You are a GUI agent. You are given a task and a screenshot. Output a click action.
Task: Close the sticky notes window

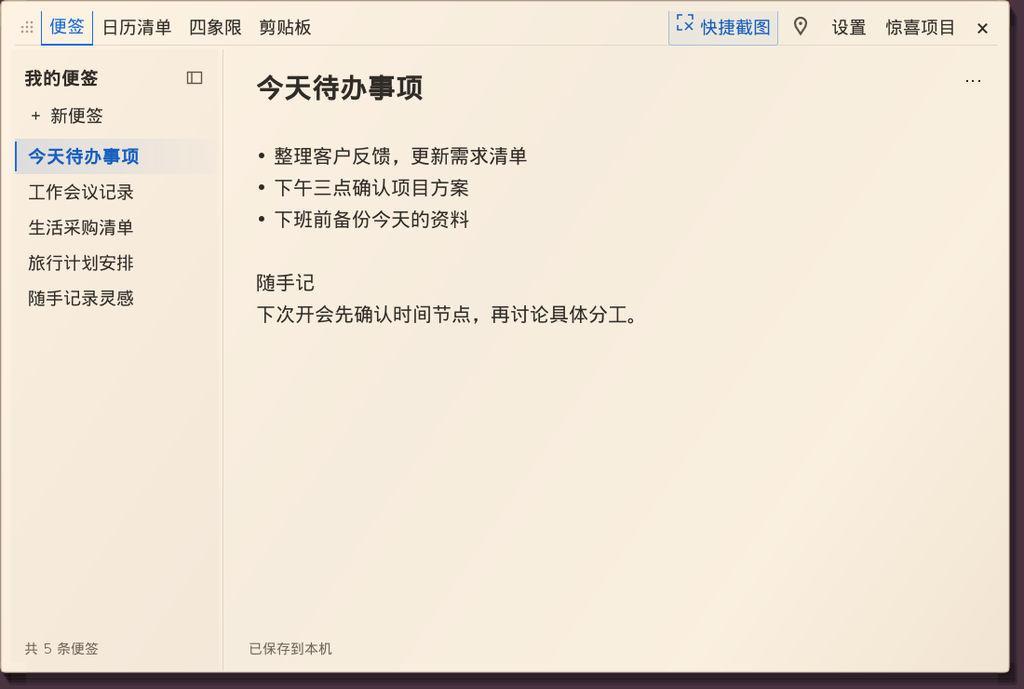(x=982, y=28)
